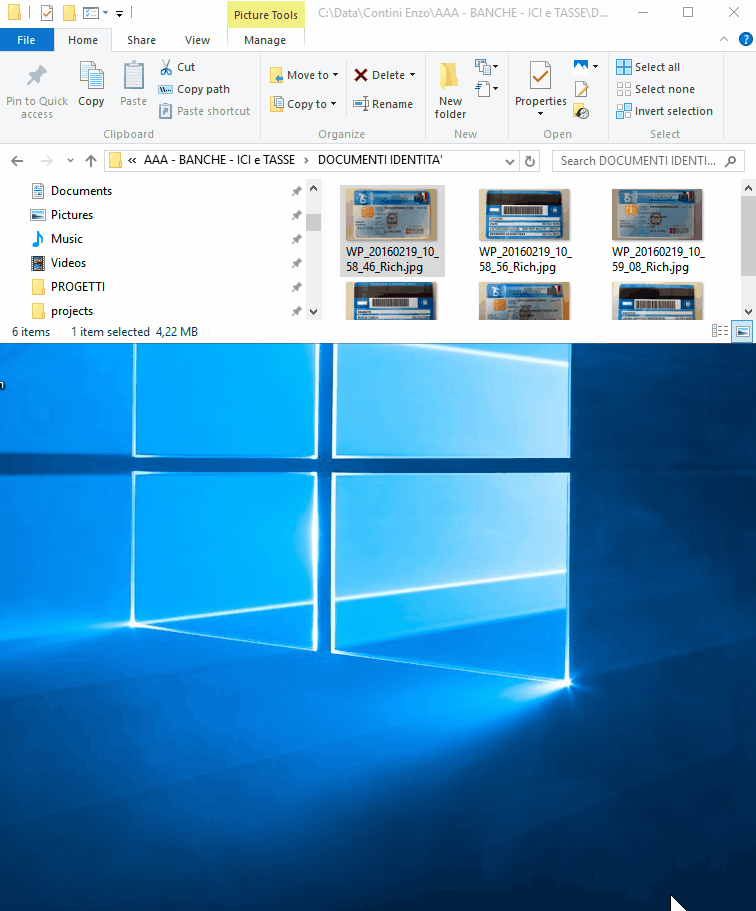Click the Cut scissors icon

166,67
